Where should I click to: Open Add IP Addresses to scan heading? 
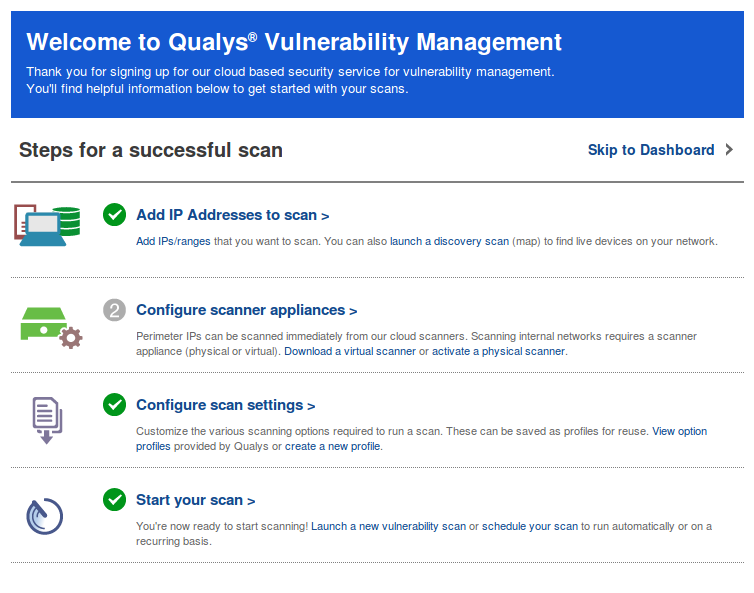(233, 215)
